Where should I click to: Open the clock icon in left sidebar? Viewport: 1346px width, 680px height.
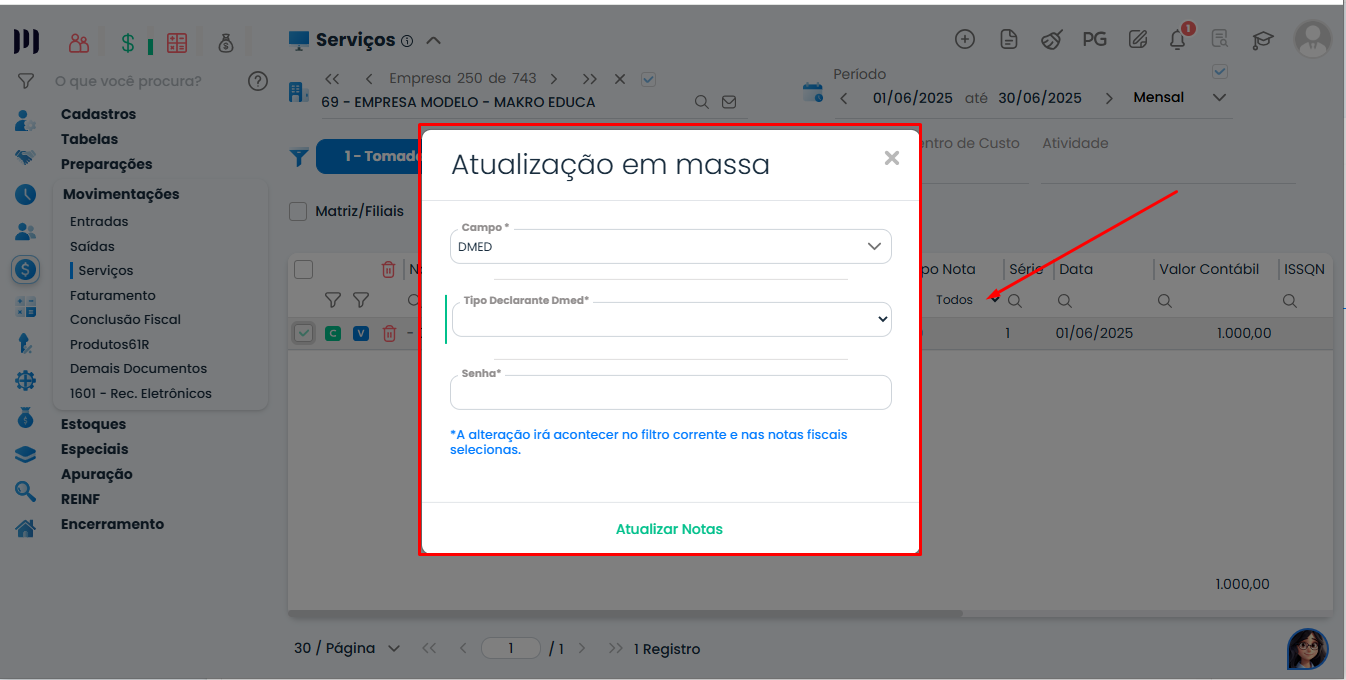point(26,194)
